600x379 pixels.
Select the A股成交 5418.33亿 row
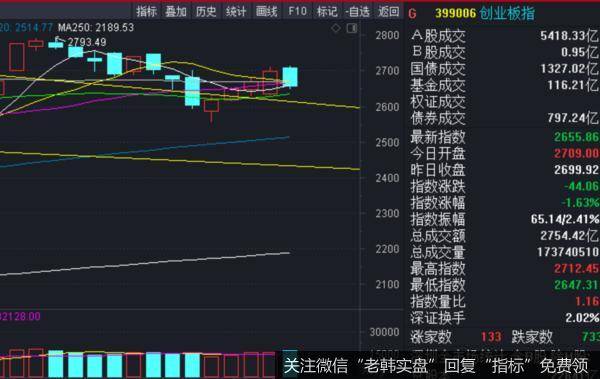click(x=504, y=36)
